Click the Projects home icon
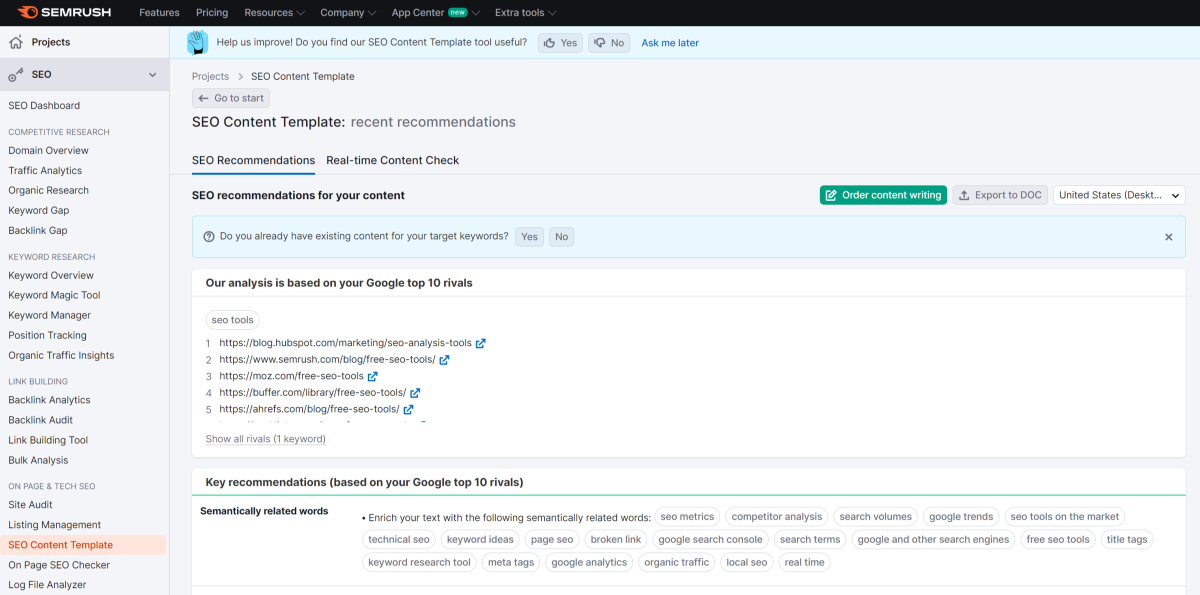 coord(16,42)
